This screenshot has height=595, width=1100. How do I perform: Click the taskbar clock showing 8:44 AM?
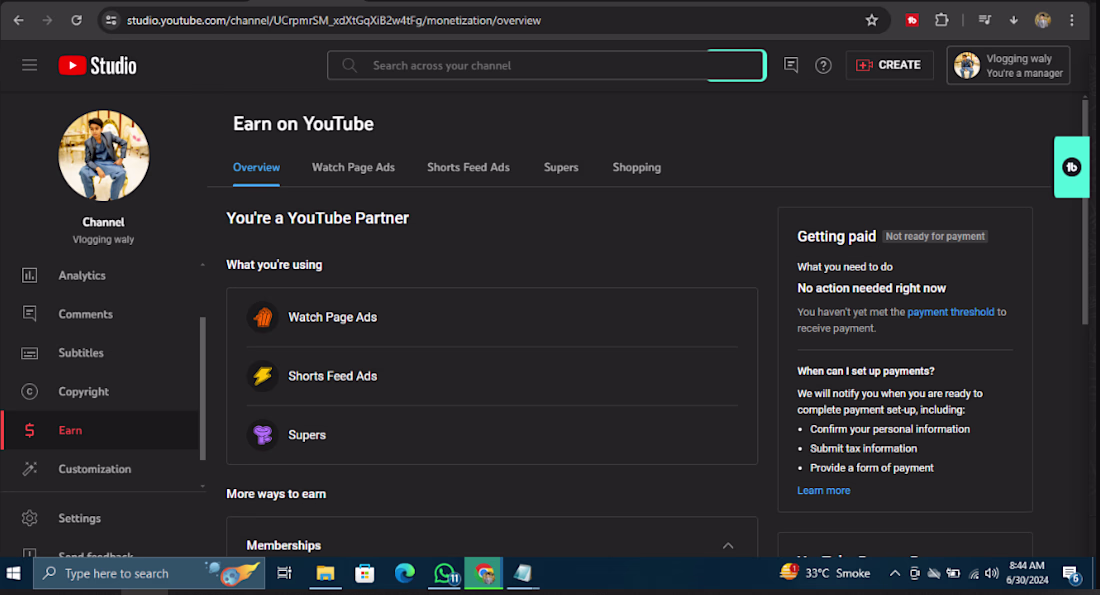click(1028, 573)
